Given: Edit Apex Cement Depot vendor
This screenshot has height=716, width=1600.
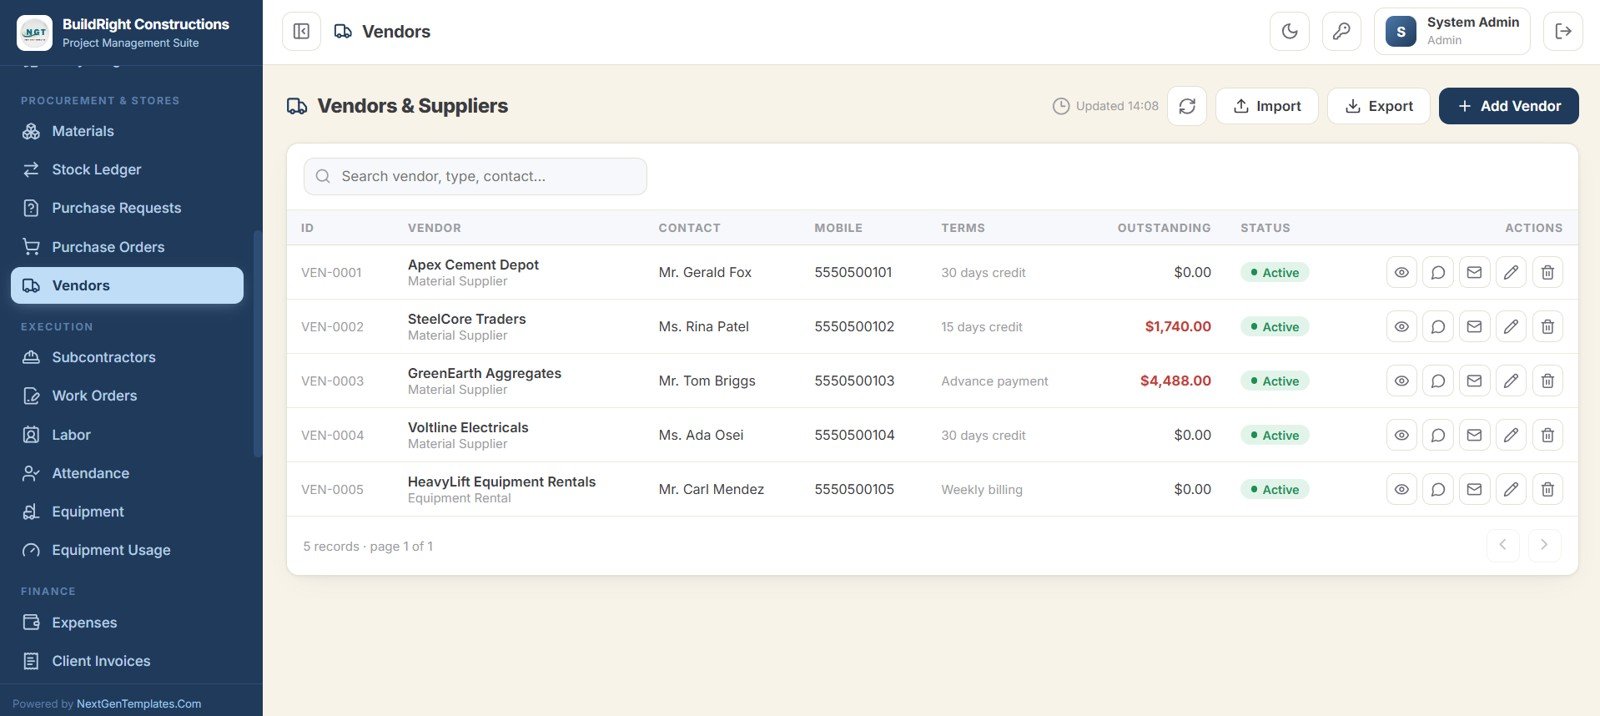Looking at the screenshot, I should coord(1511,272).
